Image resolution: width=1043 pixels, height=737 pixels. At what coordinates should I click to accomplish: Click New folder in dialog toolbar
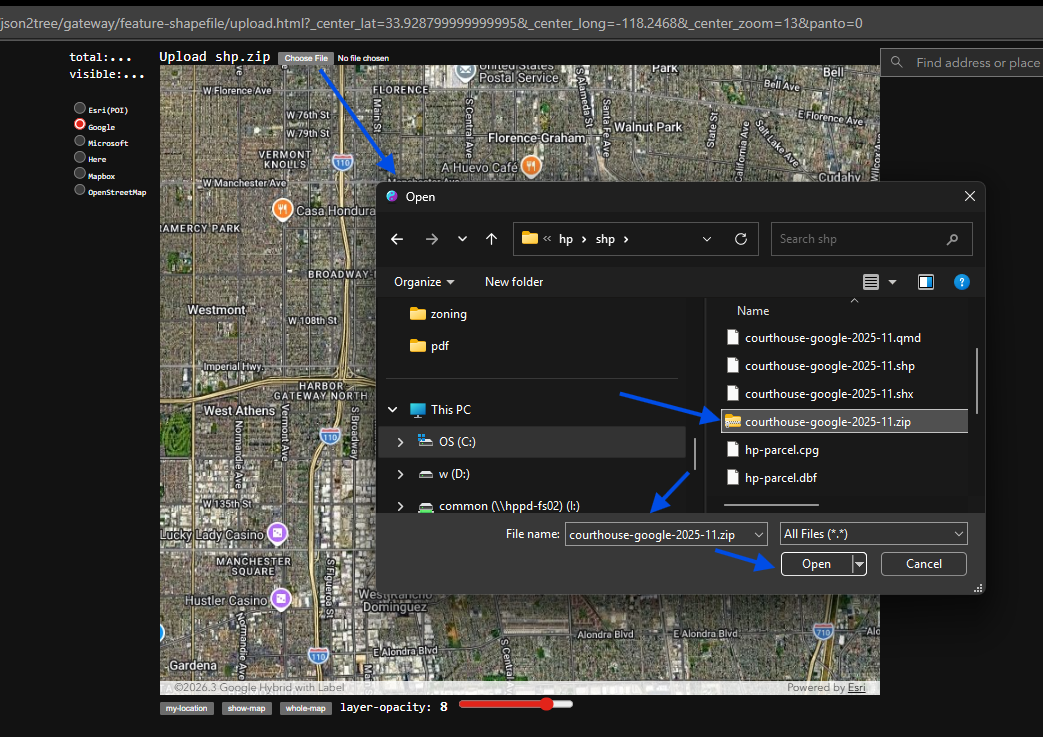(514, 282)
